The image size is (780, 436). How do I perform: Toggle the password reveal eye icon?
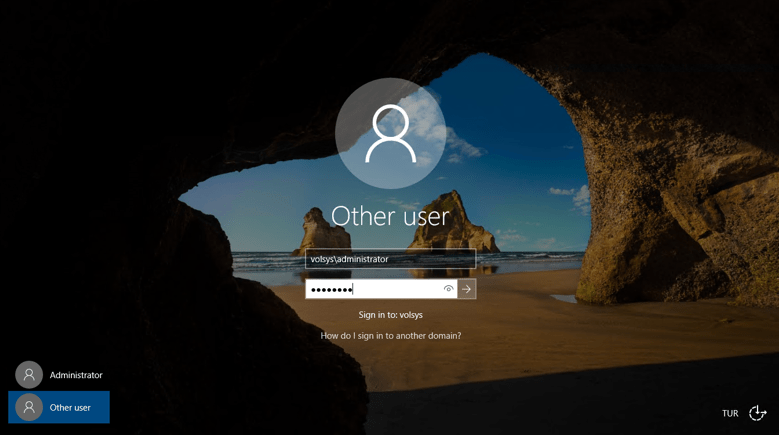pos(448,289)
